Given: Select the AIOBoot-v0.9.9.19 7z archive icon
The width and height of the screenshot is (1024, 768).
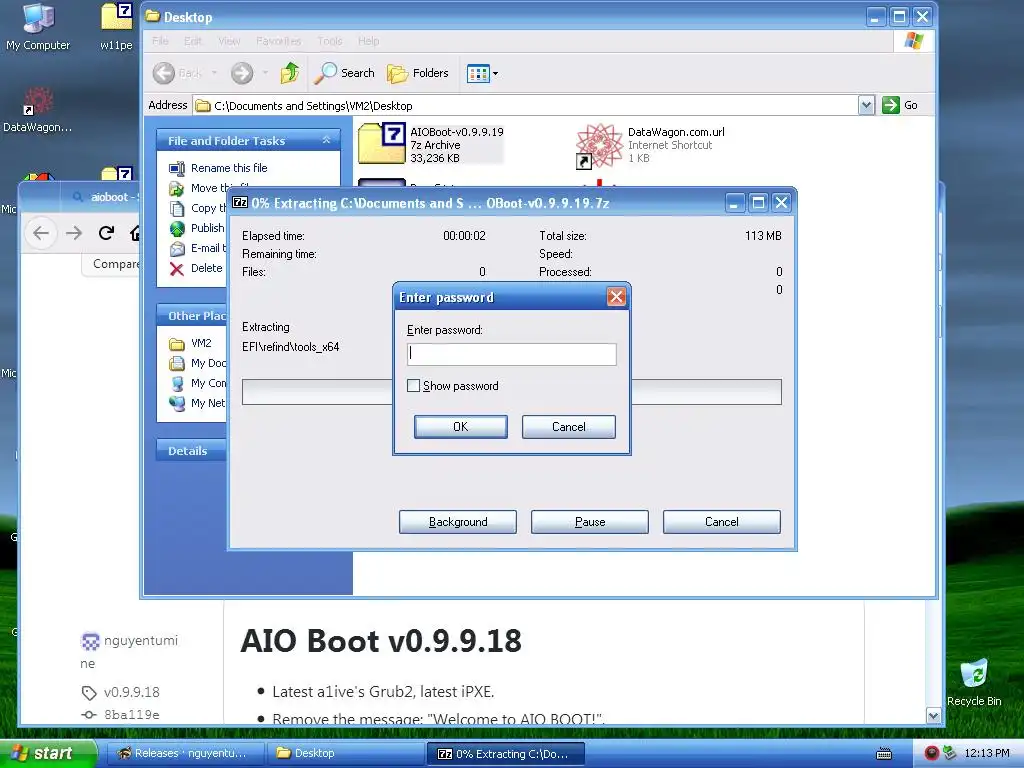Looking at the screenshot, I should [382, 143].
